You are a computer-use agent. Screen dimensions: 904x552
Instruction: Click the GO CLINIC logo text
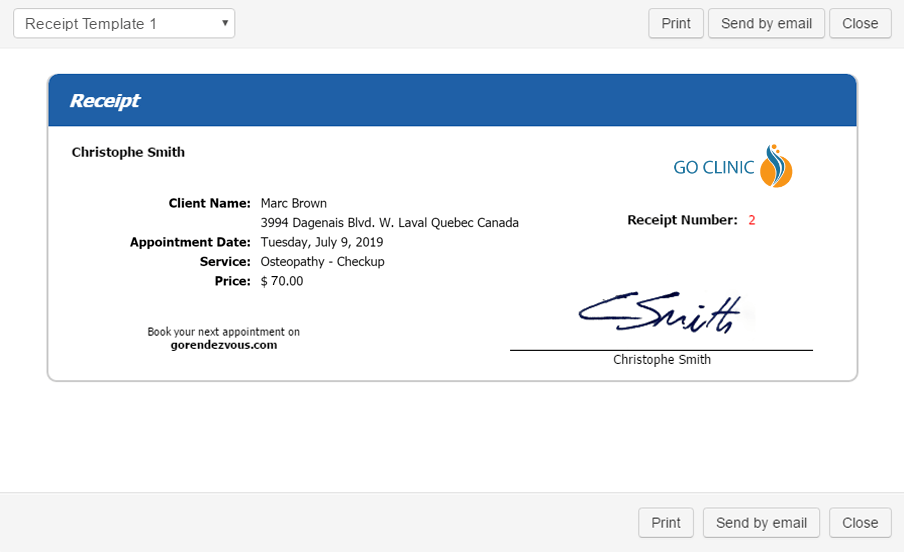[x=714, y=167]
